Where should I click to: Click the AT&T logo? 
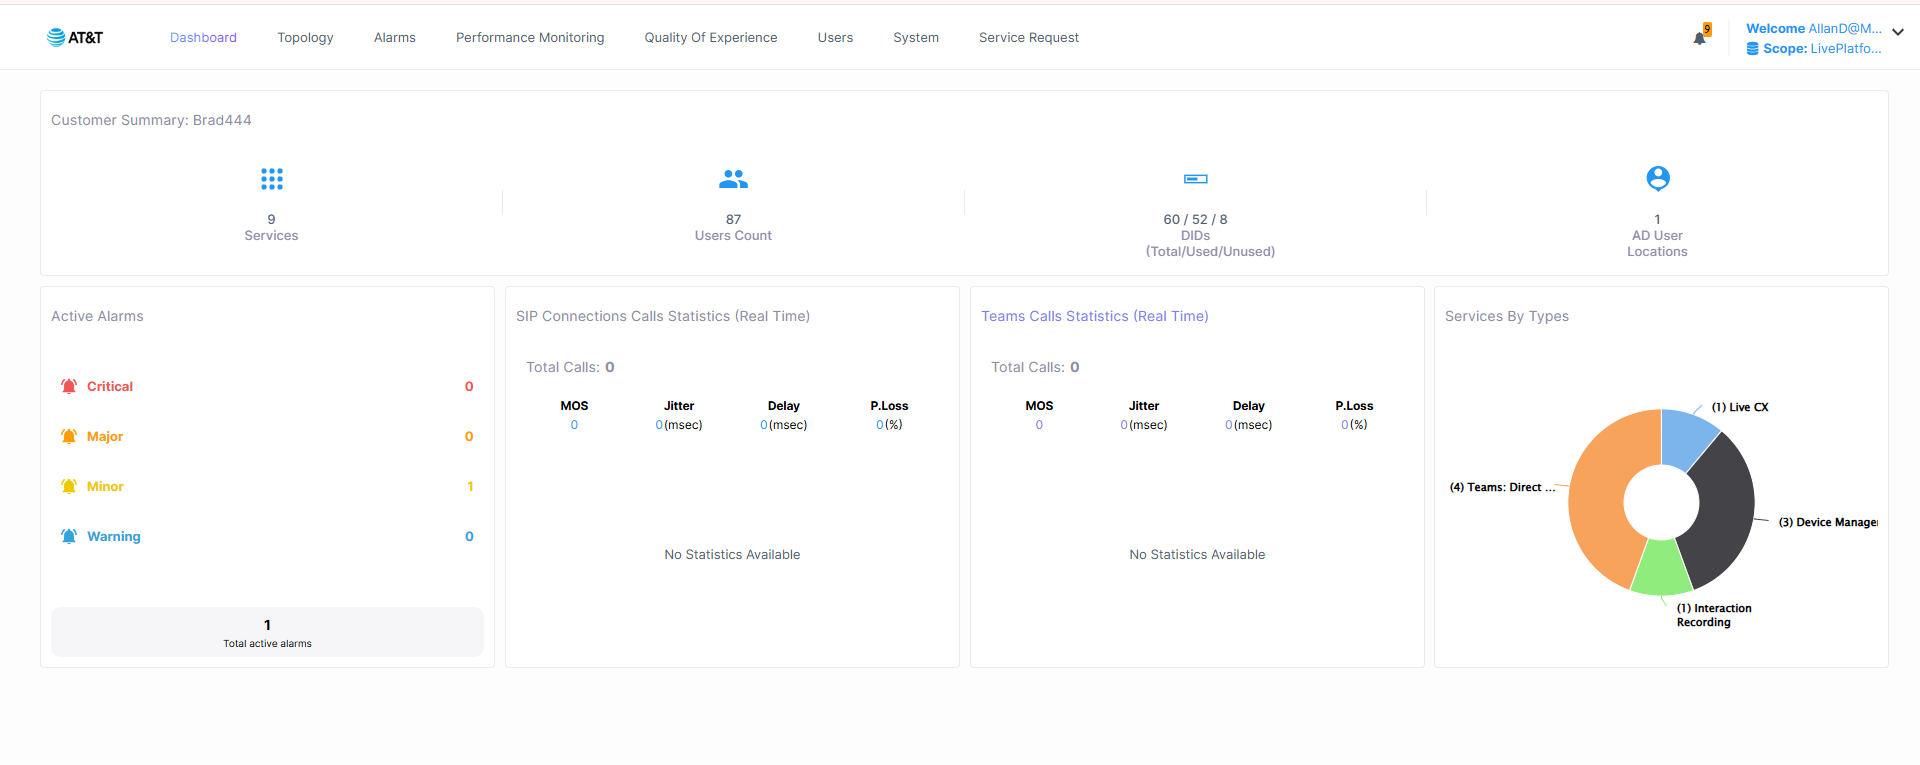[x=75, y=38]
